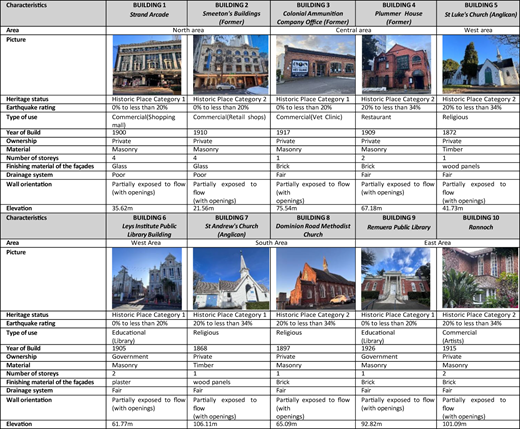Viewport: 520px width, 429px height.
Task: Click elevation value 101.09m
Action: point(454,424)
